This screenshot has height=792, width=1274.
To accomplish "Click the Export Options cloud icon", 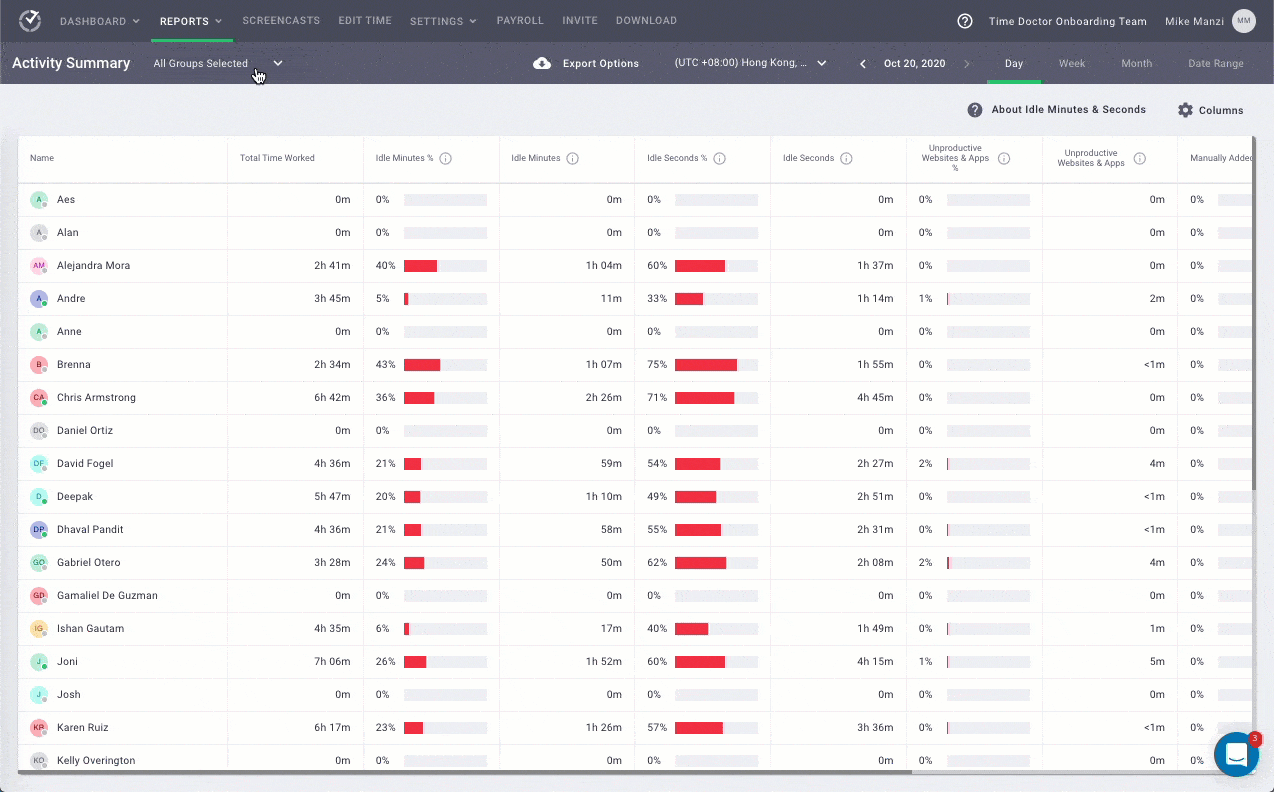I will (x=542, y=63).
